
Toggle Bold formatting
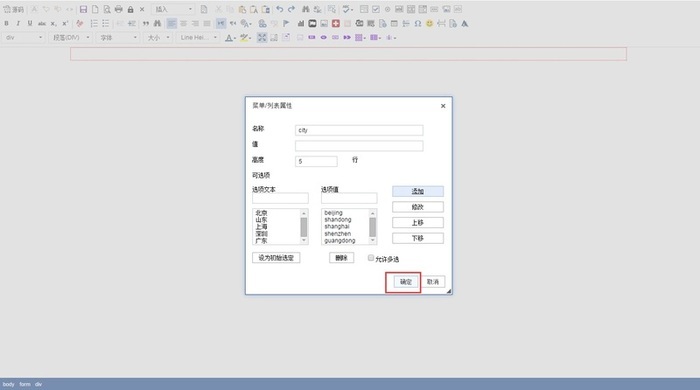[6, 24]
